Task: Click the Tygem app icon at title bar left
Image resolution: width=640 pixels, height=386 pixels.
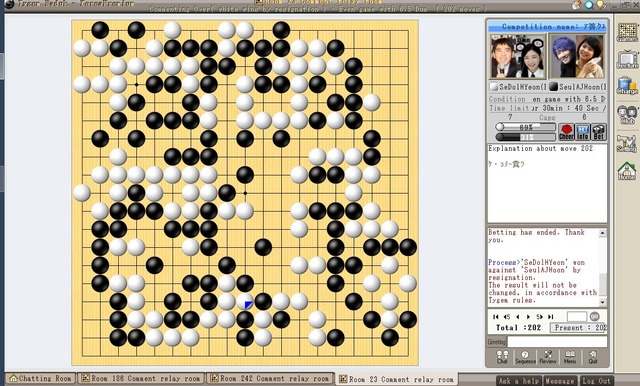Action: [x=8, y=4]
